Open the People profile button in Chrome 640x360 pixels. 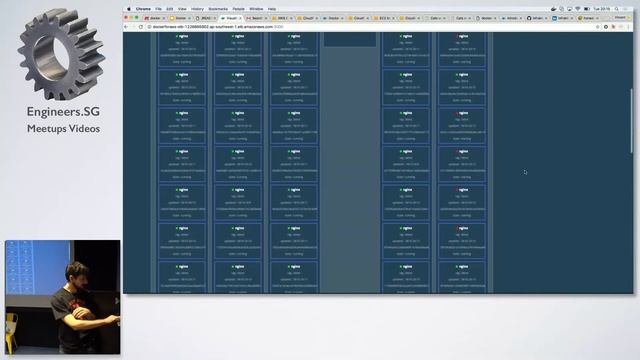pyautogui.click(x=620, y=18)
